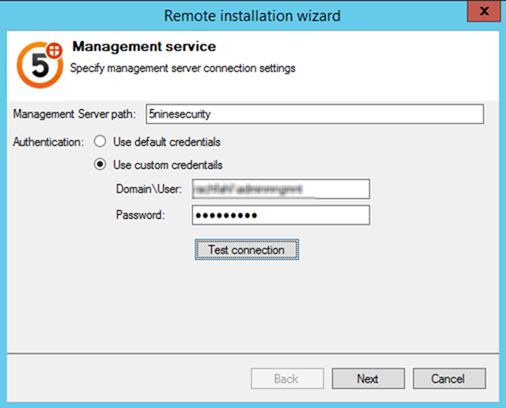Click inside the Password field
Image resolution: width=506 pixels, height=408 pixels.
click(281, 215)
